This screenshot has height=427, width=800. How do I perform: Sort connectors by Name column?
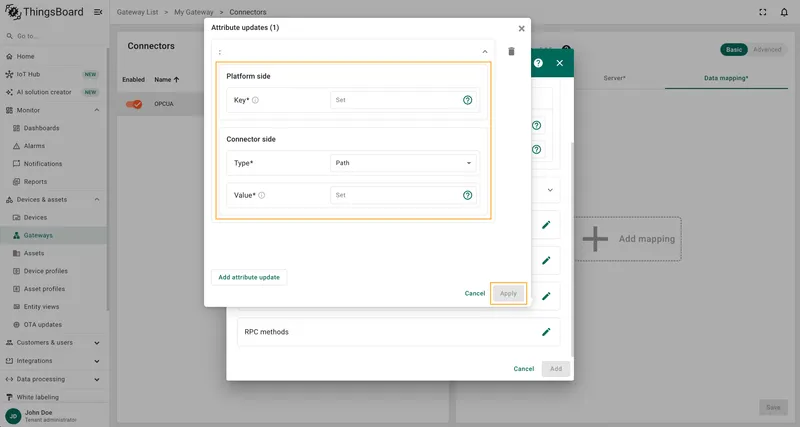coord(167,80)
